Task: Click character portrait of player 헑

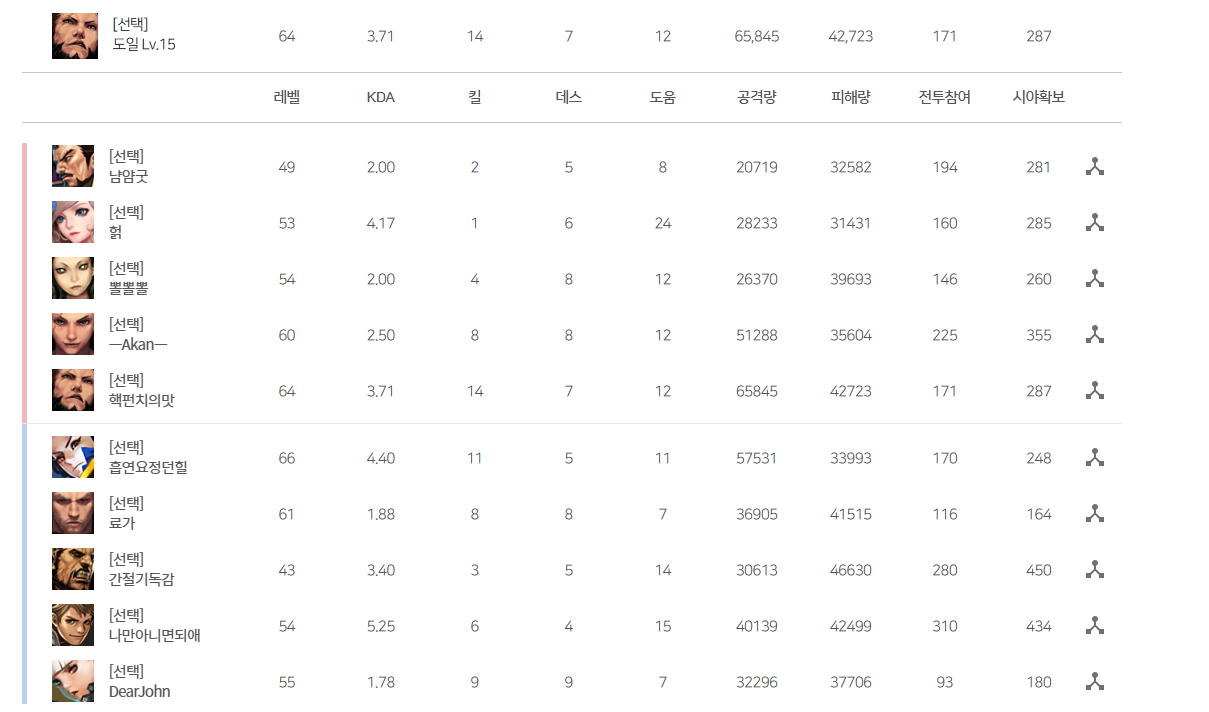Action: tap(73, 222)
